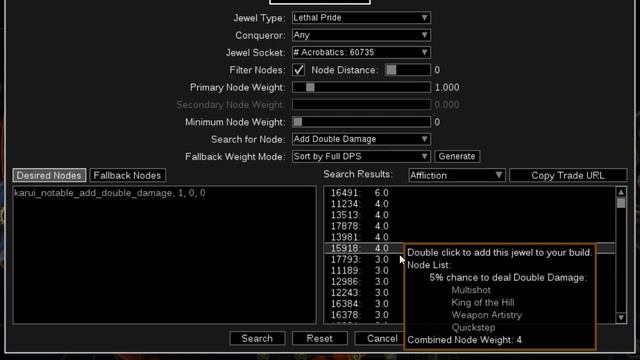Click the results scrollbar down arrow

click(x=621, y=318)
